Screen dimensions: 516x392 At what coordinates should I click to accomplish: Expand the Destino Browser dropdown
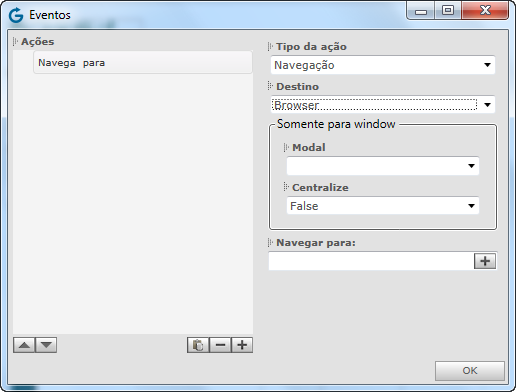(383, 105)
